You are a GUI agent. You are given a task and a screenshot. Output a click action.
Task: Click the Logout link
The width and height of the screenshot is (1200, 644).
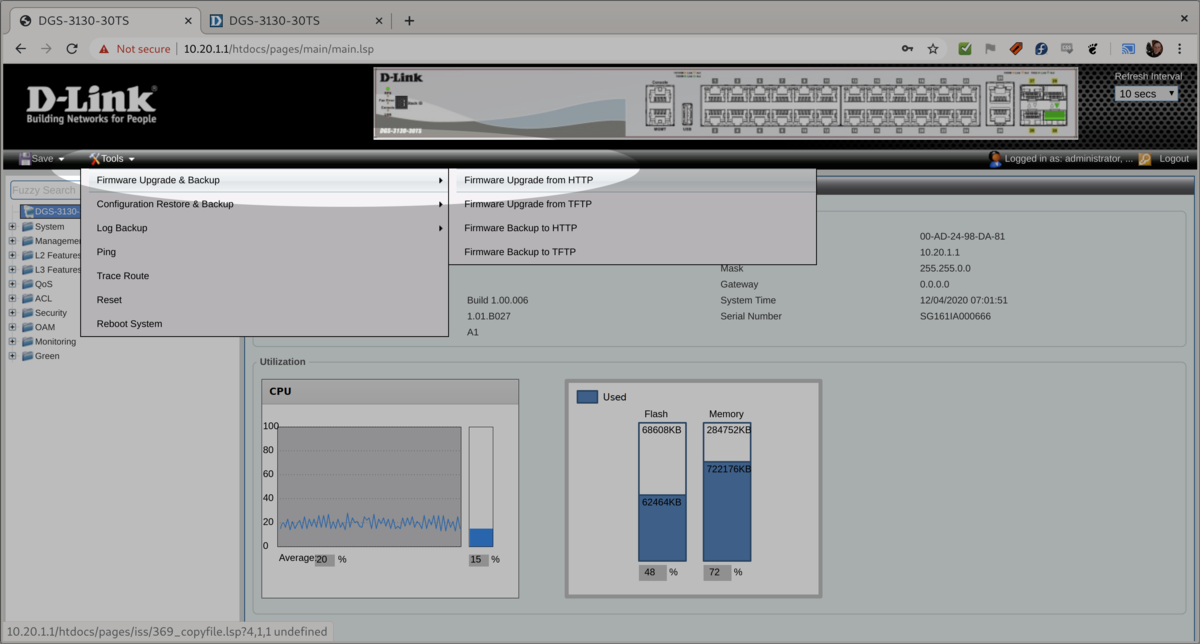[1174, 159]
